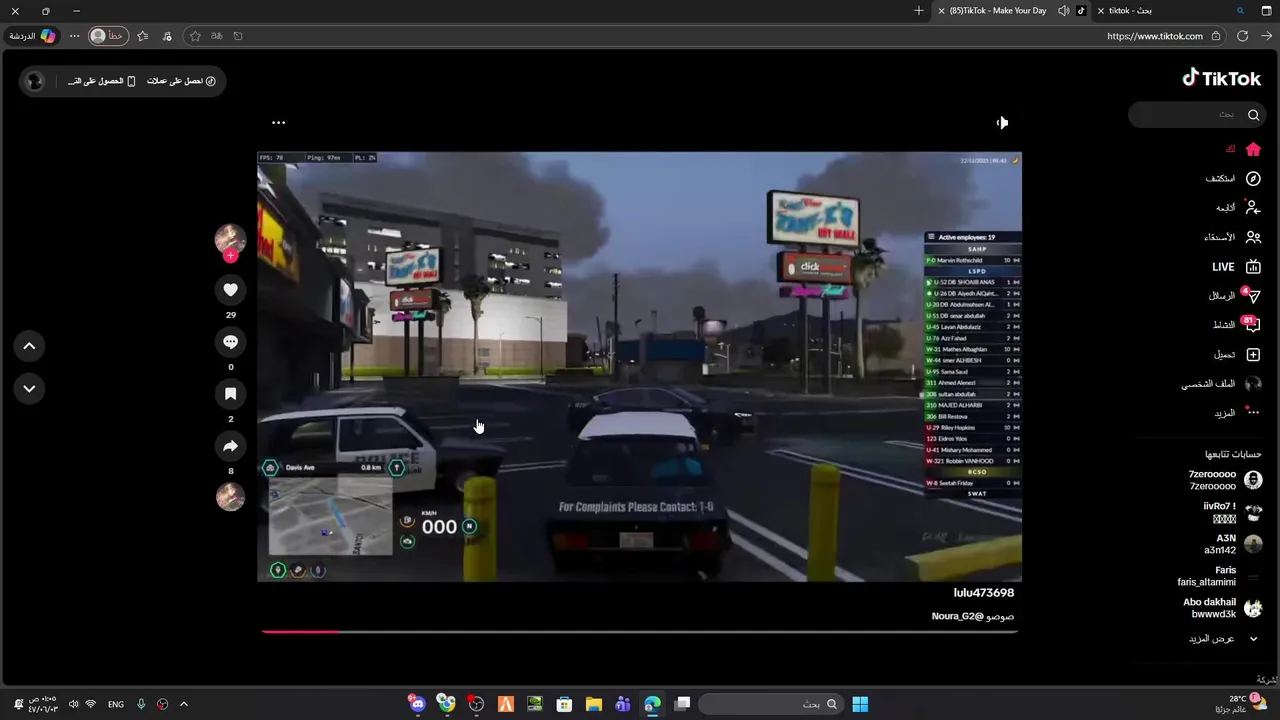Open the lulu473698 username link
The height and width of the screenshot is (720, 1280).
tap(983, 593)
